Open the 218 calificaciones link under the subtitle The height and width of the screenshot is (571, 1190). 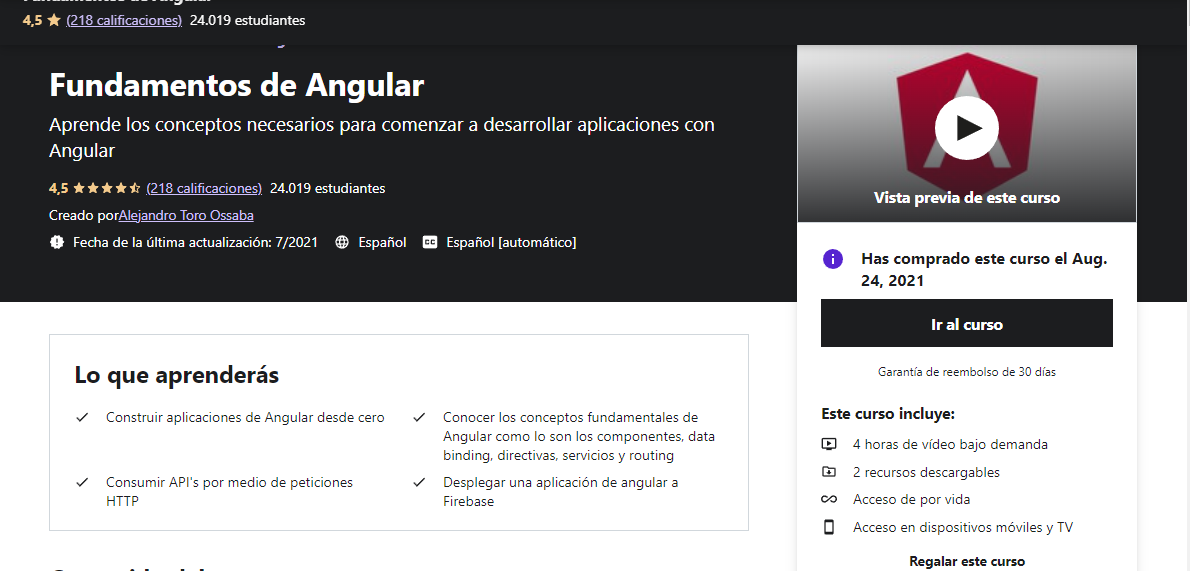coord(204,188)
